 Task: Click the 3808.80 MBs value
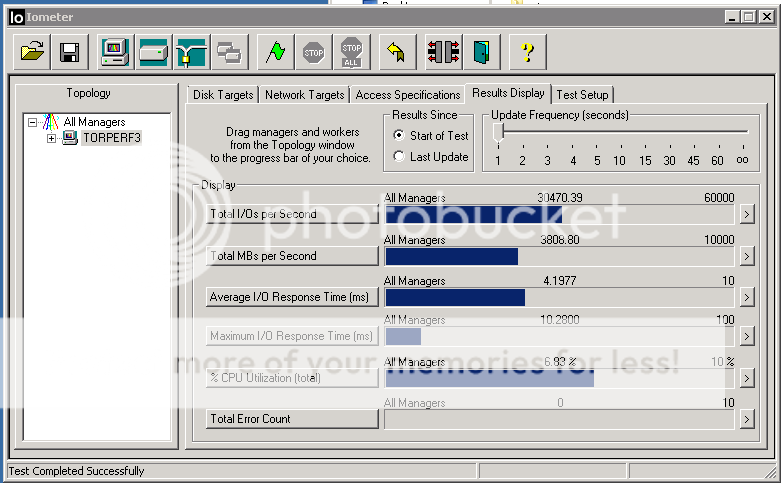click(560, 240)
